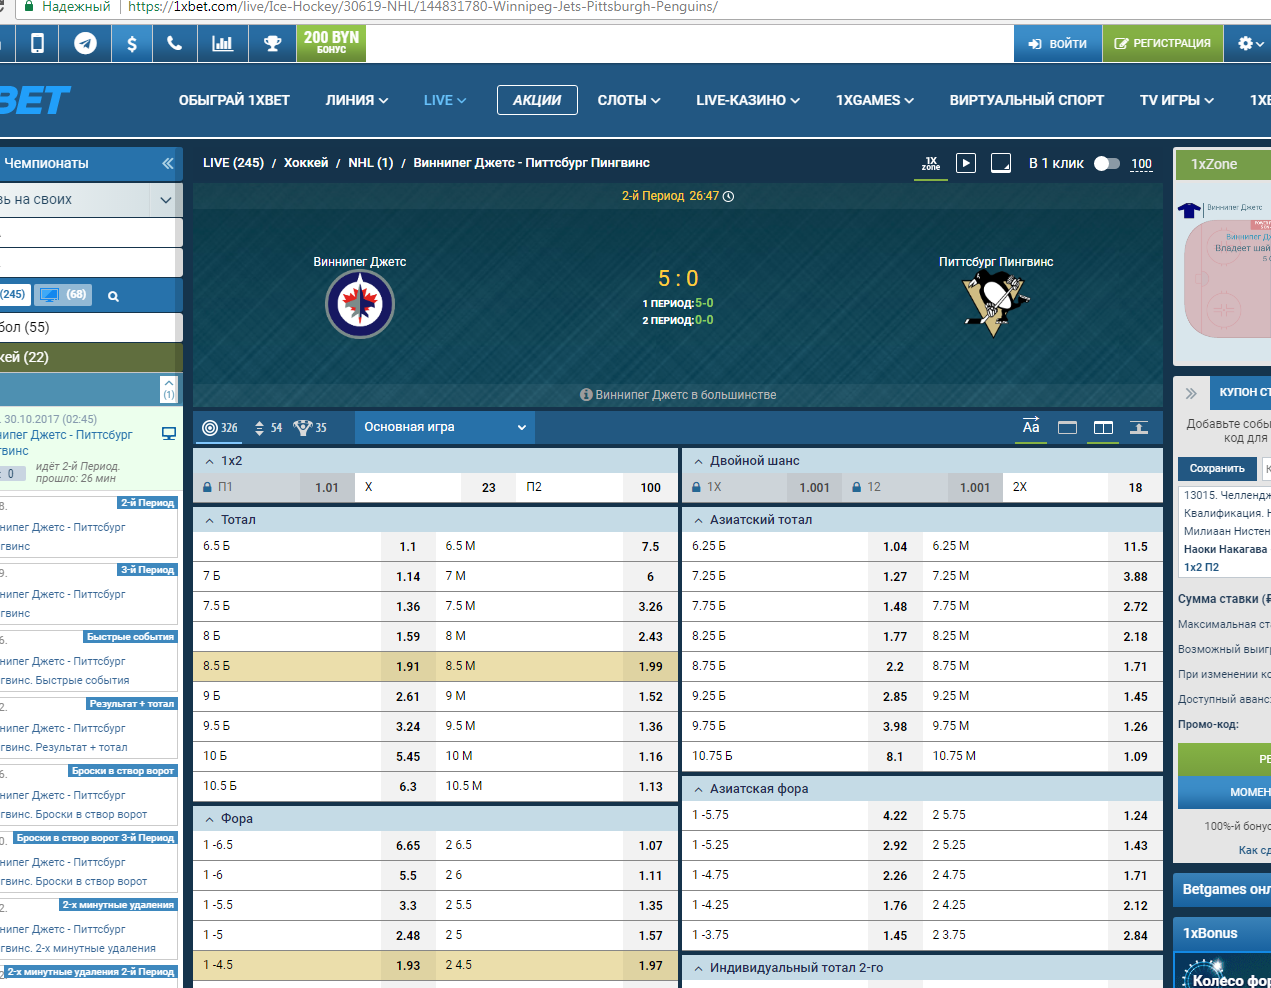Click the trophy results icon
This screenshot has height=988, width=1271.
[x=272, y=43]
